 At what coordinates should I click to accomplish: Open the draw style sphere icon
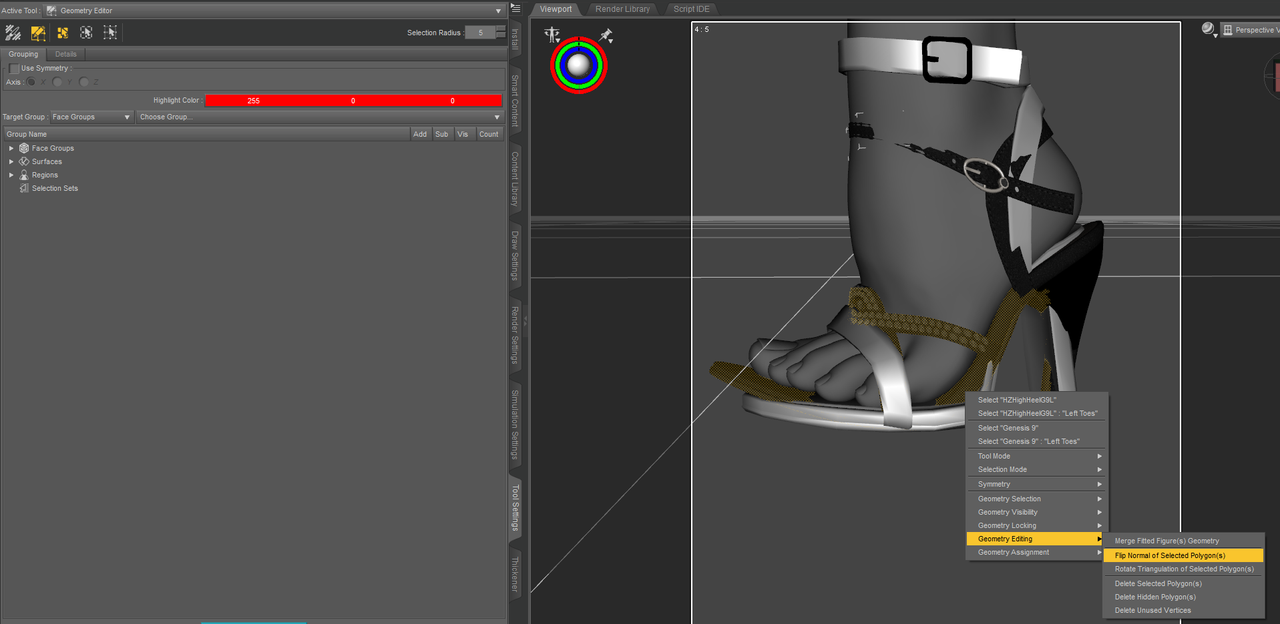tap(1208, 29)
